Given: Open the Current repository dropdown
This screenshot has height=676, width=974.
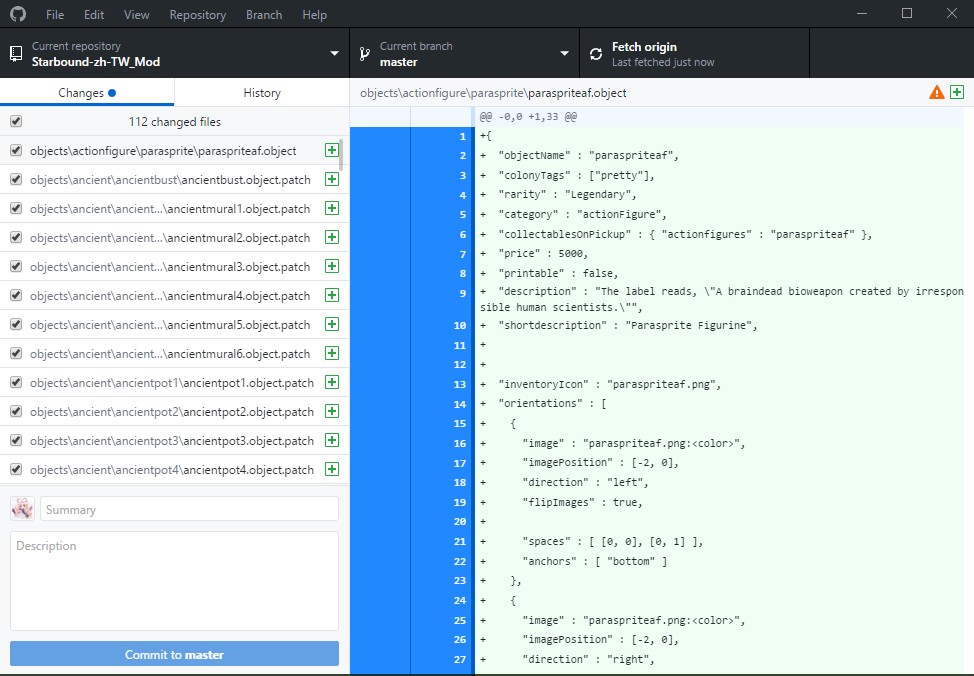Looking at the screenshot, I should (175, 53).
